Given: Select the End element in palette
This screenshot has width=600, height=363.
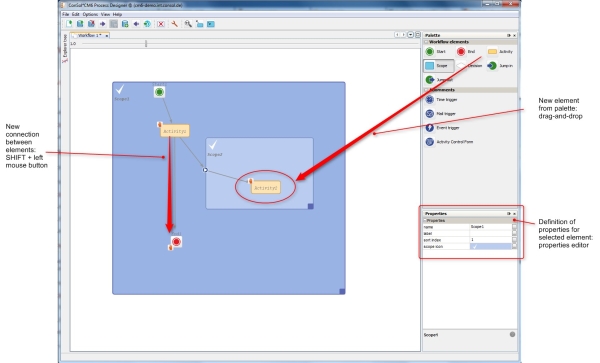Looking at the screenshot, I should click(466, 52).
